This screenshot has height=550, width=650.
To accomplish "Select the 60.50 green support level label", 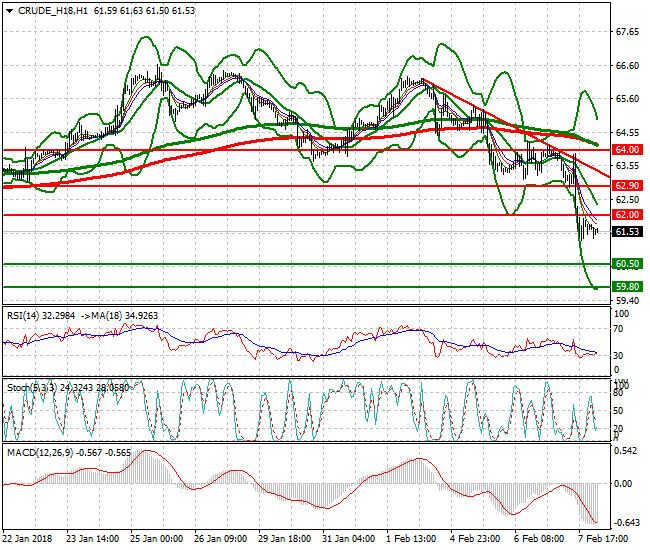I will (x=627, y=264).
